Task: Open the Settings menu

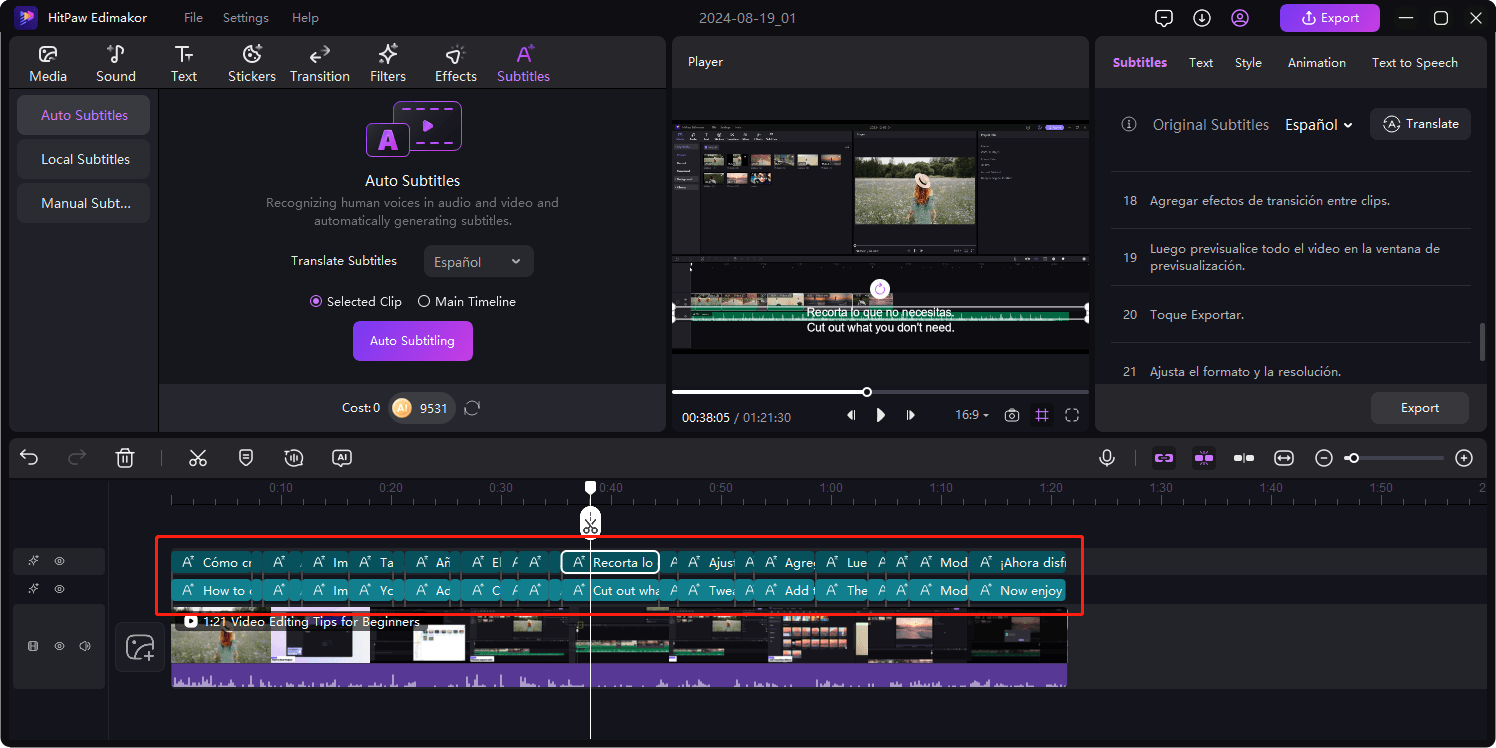Action: (x=245, y=17)
